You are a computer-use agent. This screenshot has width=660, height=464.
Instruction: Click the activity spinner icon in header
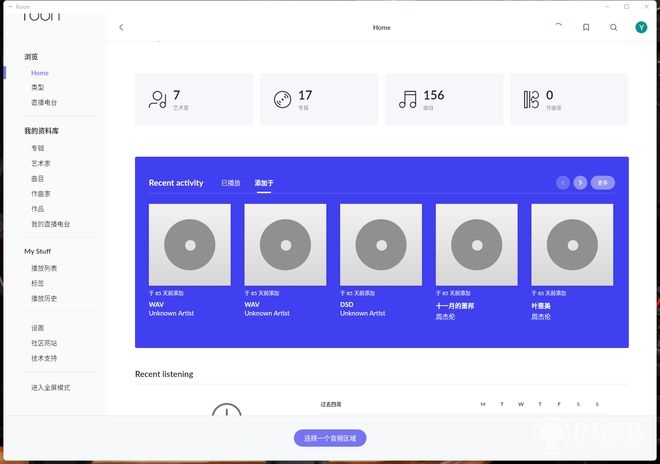[x=559, y=26]
